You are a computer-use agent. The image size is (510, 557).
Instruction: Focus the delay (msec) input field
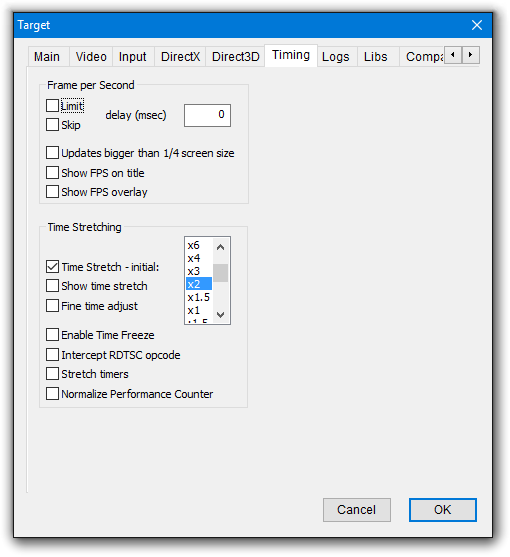pos(207,115)
